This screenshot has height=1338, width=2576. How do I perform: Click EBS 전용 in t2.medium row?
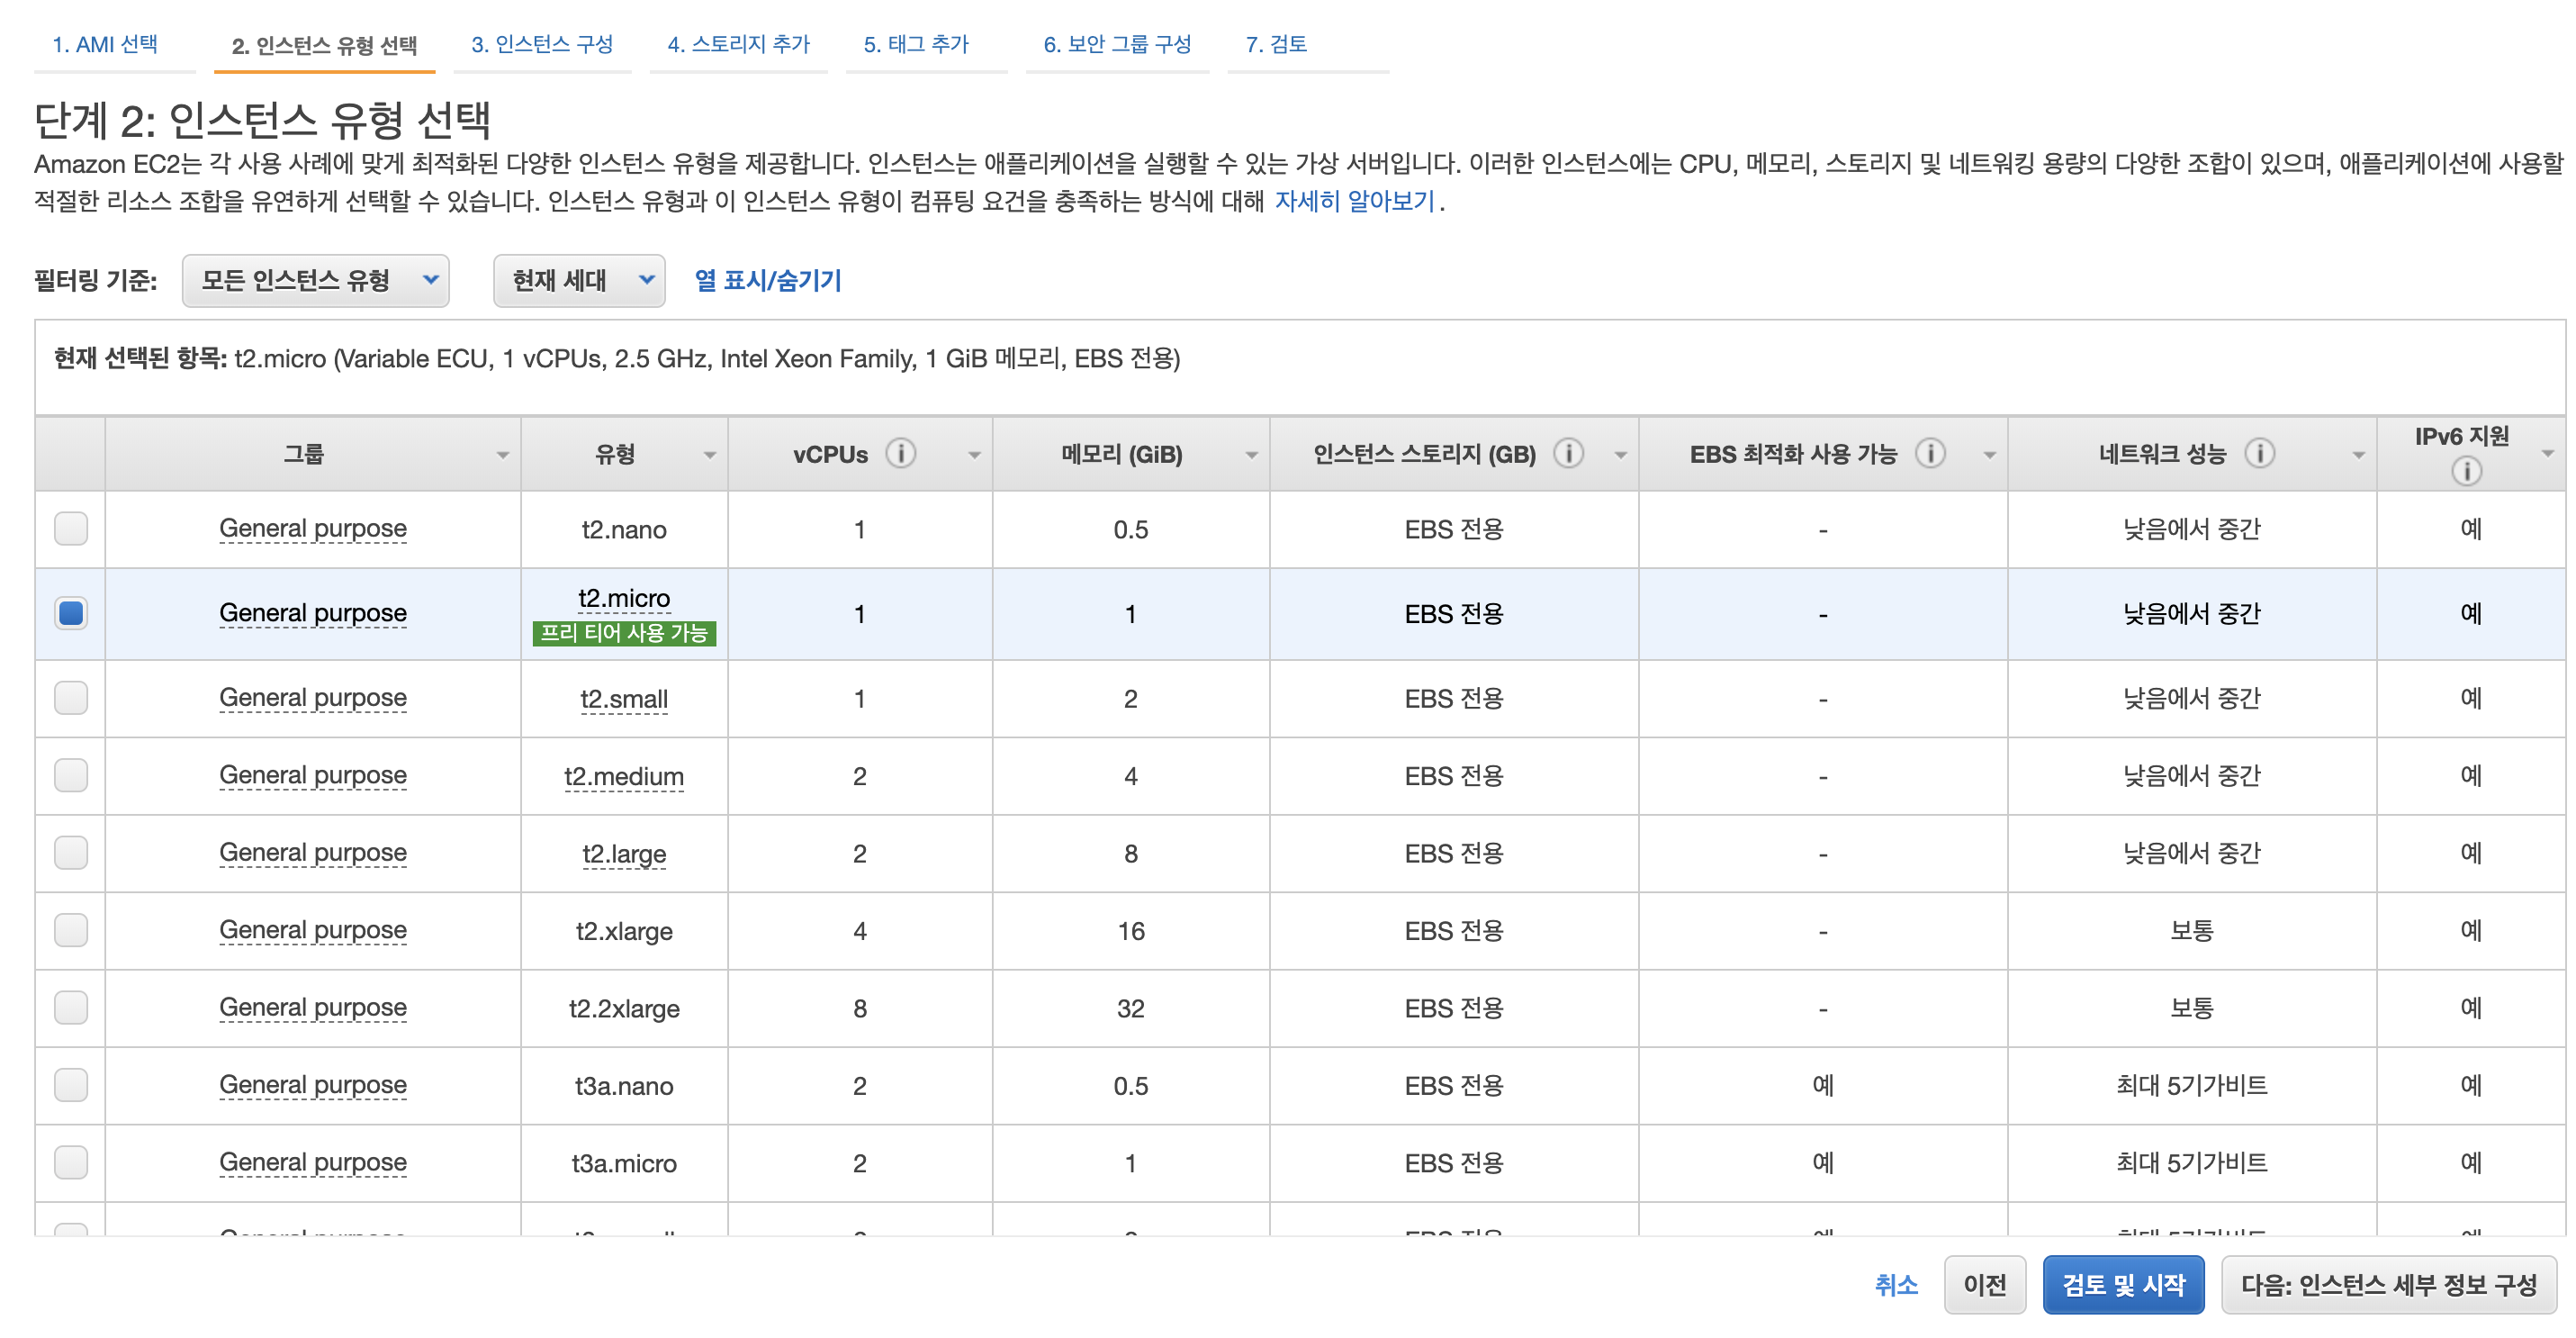tap(1454, 776)
